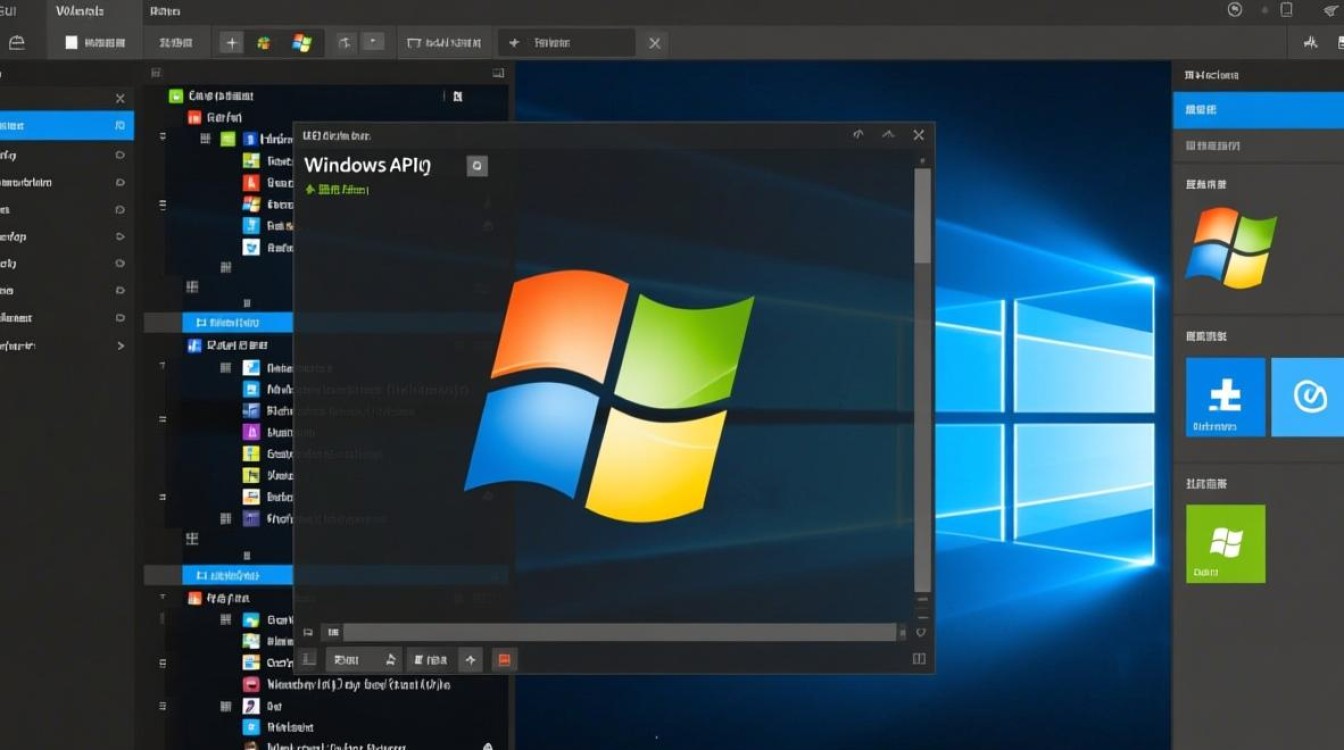The width and height of the screenshot is (1344, 750).
Task: Click the small colored Windows icon in the toolbar
Action: [x=265, y=42]
